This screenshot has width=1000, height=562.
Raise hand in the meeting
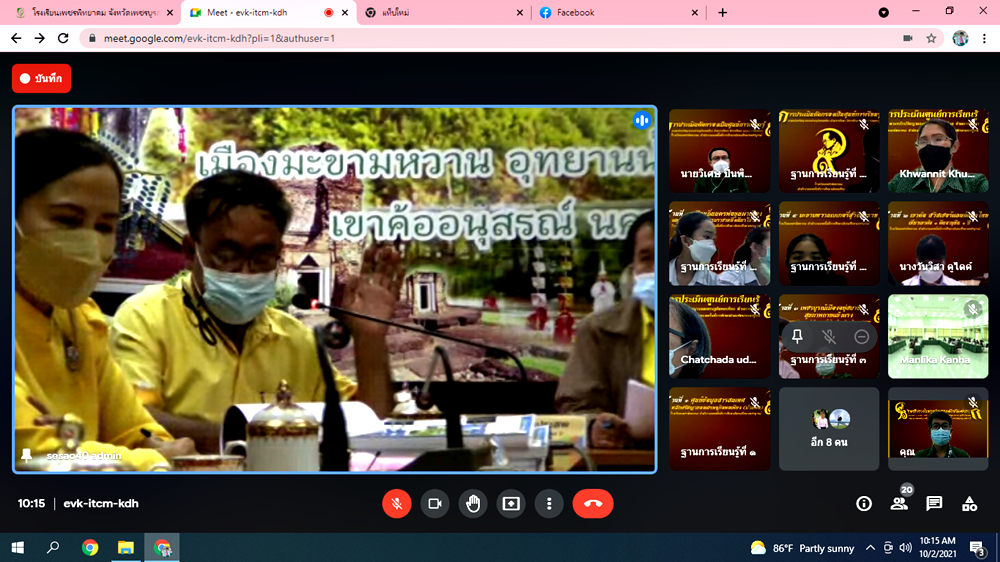point(473,504)
